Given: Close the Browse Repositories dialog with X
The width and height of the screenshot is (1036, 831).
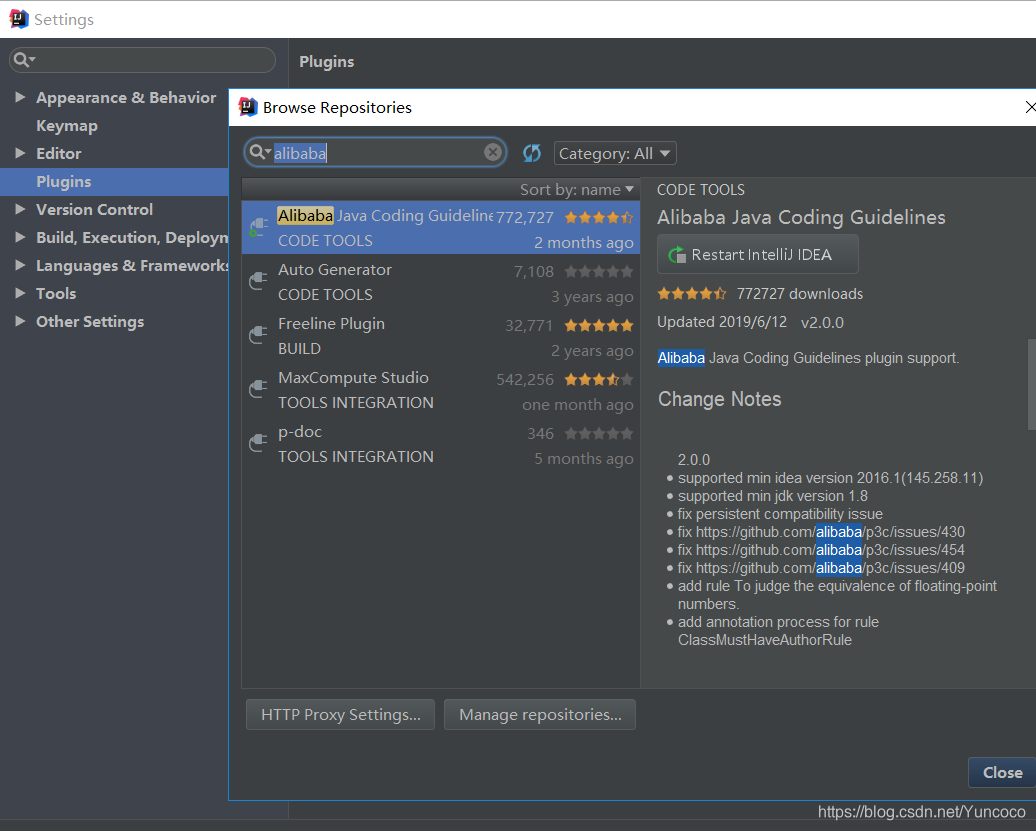Looking at the screenshot, I should click(x=1029, y=107).
